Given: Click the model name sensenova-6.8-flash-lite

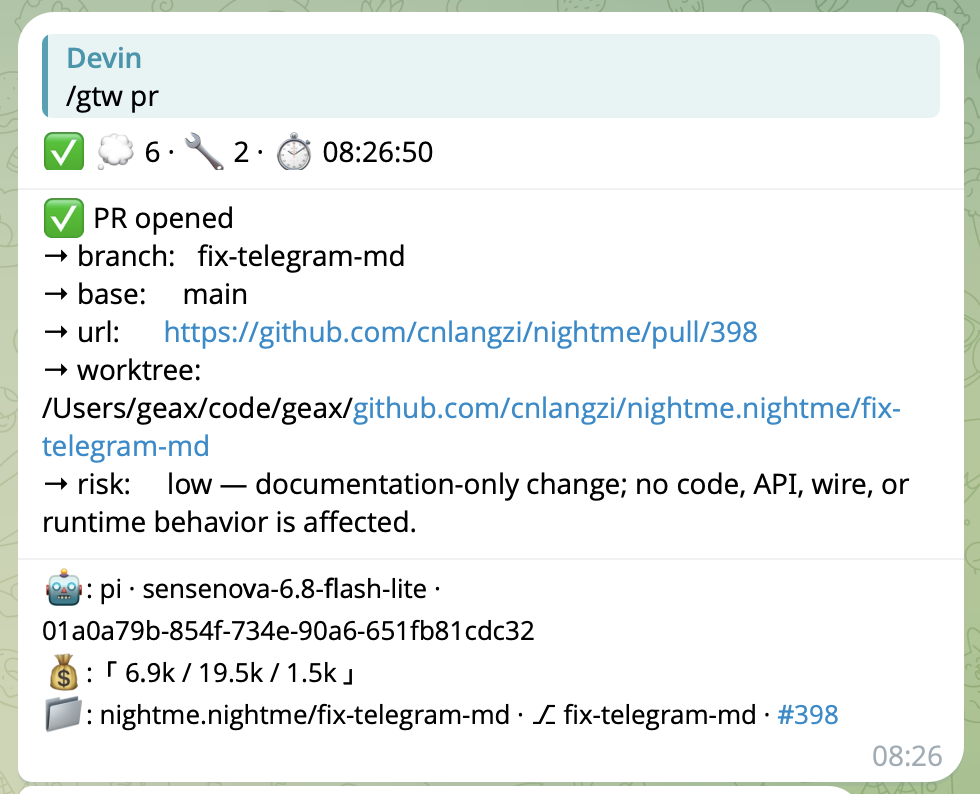Looking at the screenshot, I should (x=284, y=589).
